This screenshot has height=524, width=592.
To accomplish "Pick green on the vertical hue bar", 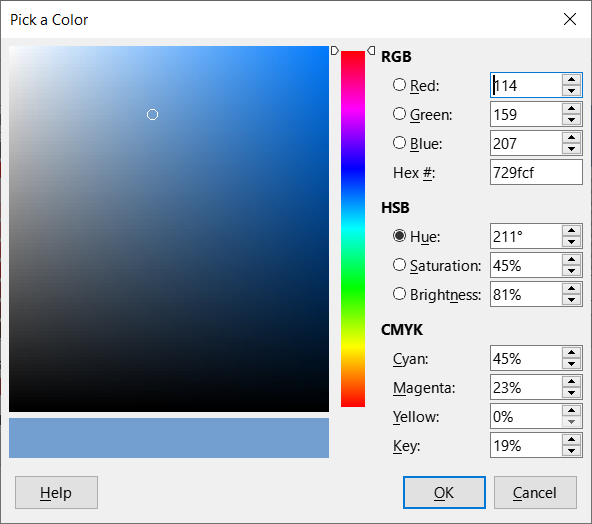I will pyautogui.click(x=353, y=289).
